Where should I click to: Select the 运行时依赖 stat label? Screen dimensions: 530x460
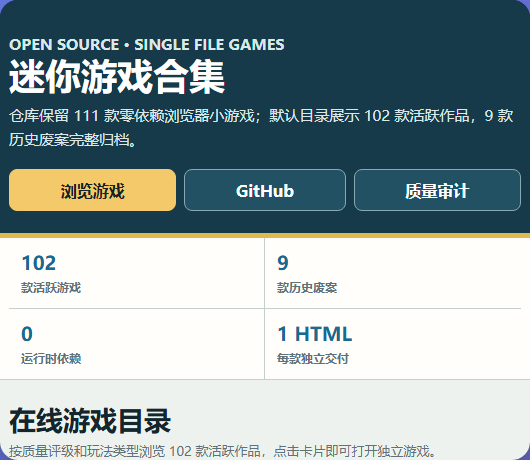pyautogui.click(x=51, y=359)
